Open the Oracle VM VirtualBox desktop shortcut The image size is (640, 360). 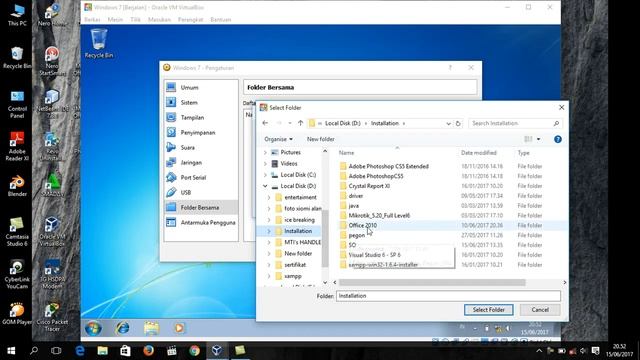coord(52,232)
